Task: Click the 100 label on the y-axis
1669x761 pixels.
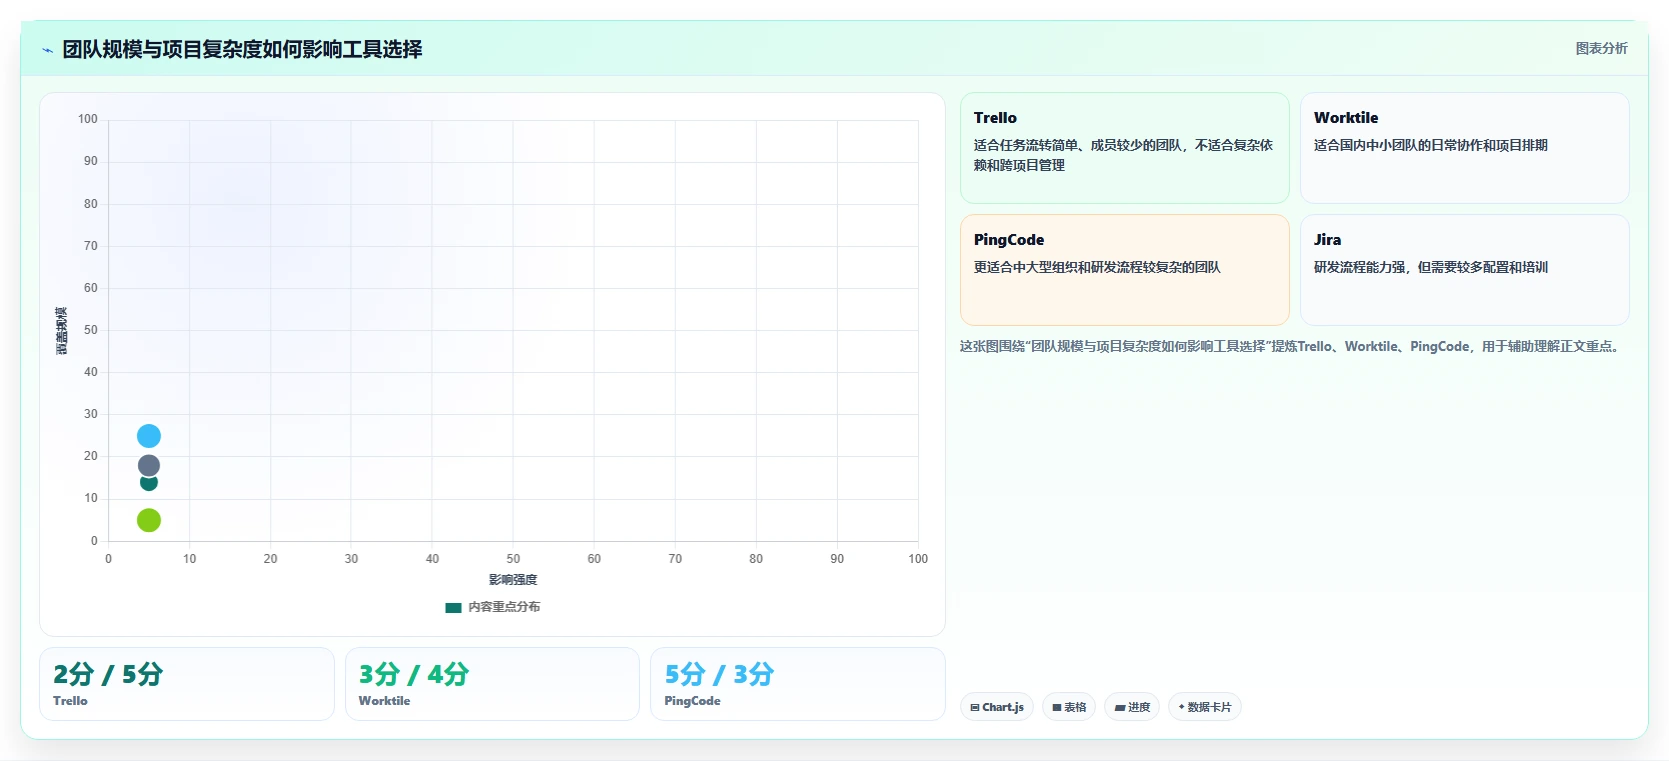Action: [88, 119]
